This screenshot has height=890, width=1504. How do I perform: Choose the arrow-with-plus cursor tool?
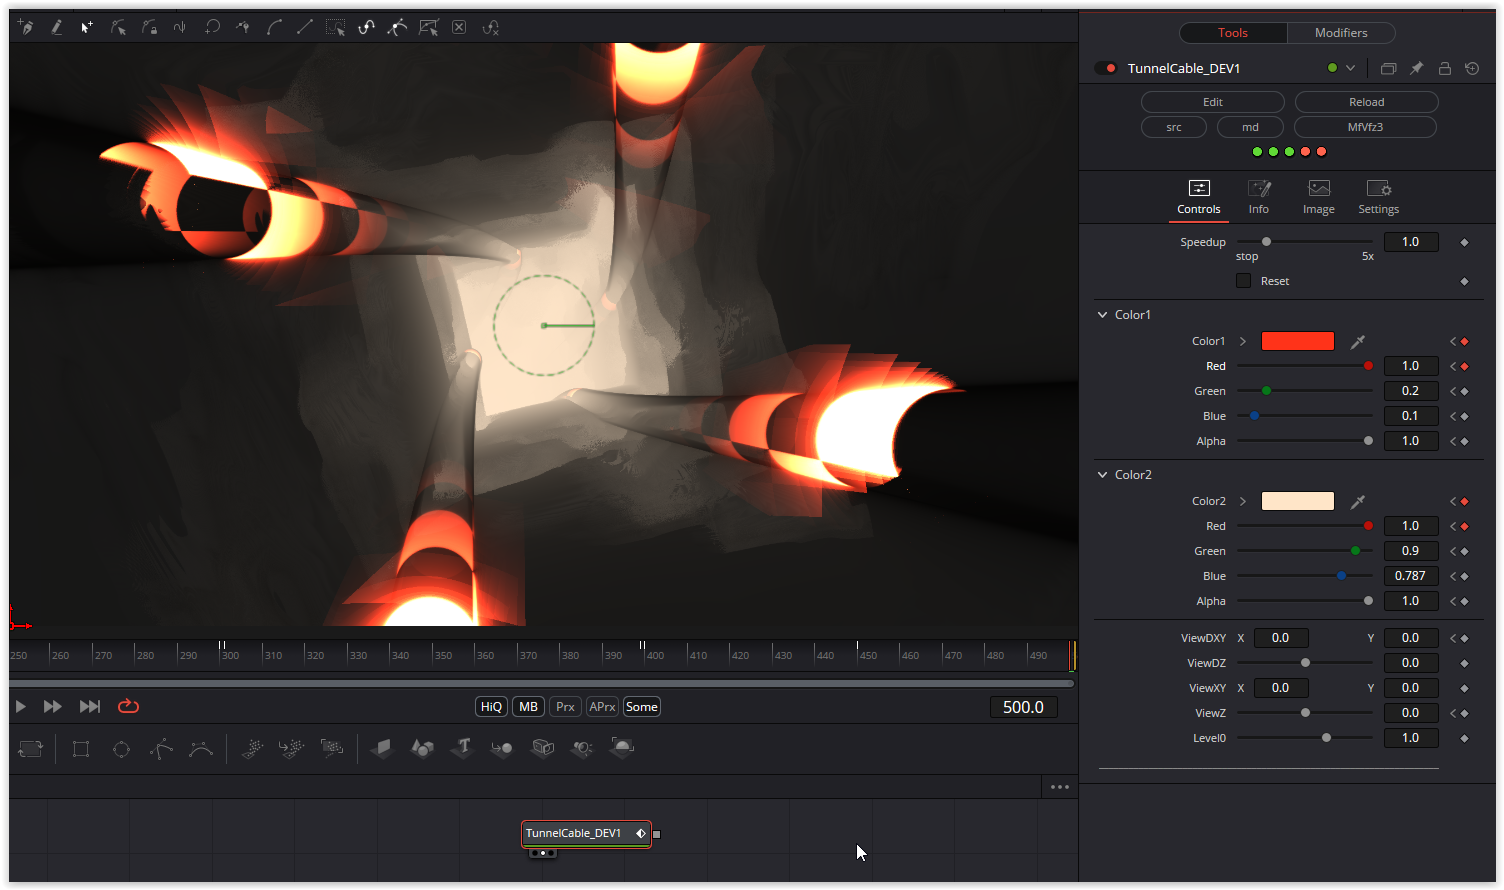87,27
